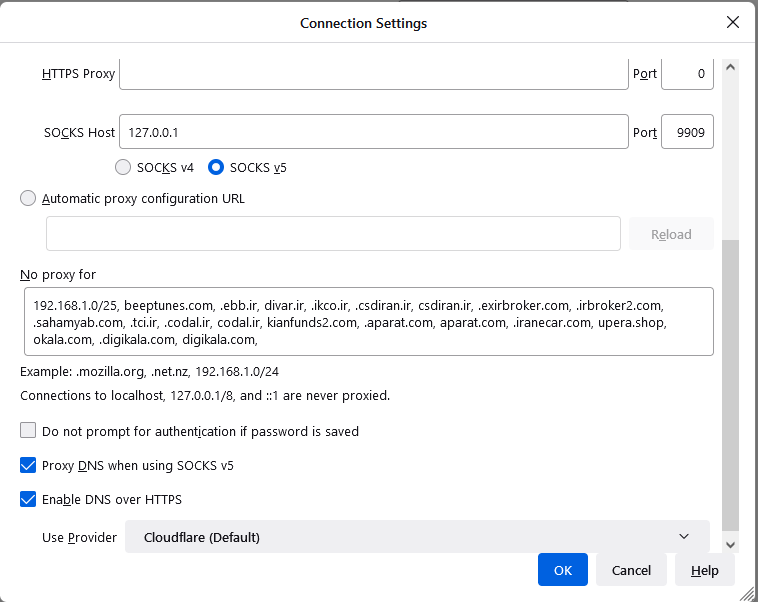Click the Reload button
Viewport: 758px width, 602px height.
pyautogui.click(x=671, y=234)
